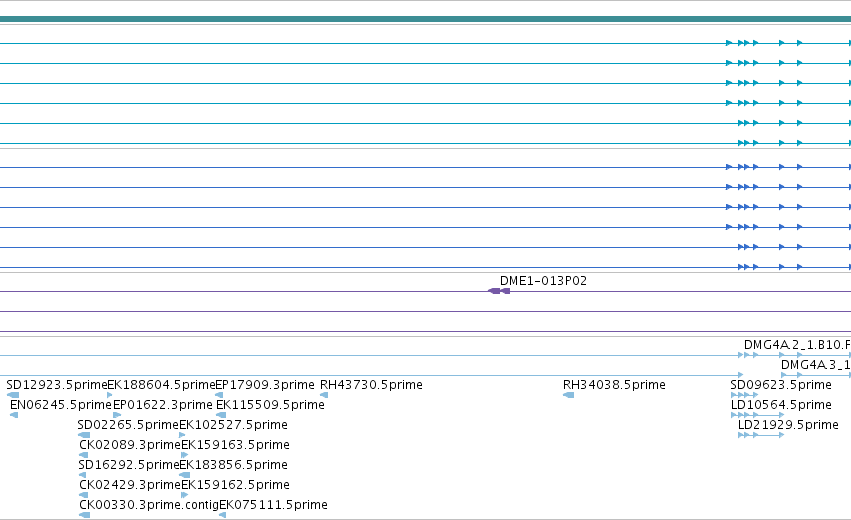Click the LD21929.5prime label
Viewport: 851px width, 520px height.
788,425
